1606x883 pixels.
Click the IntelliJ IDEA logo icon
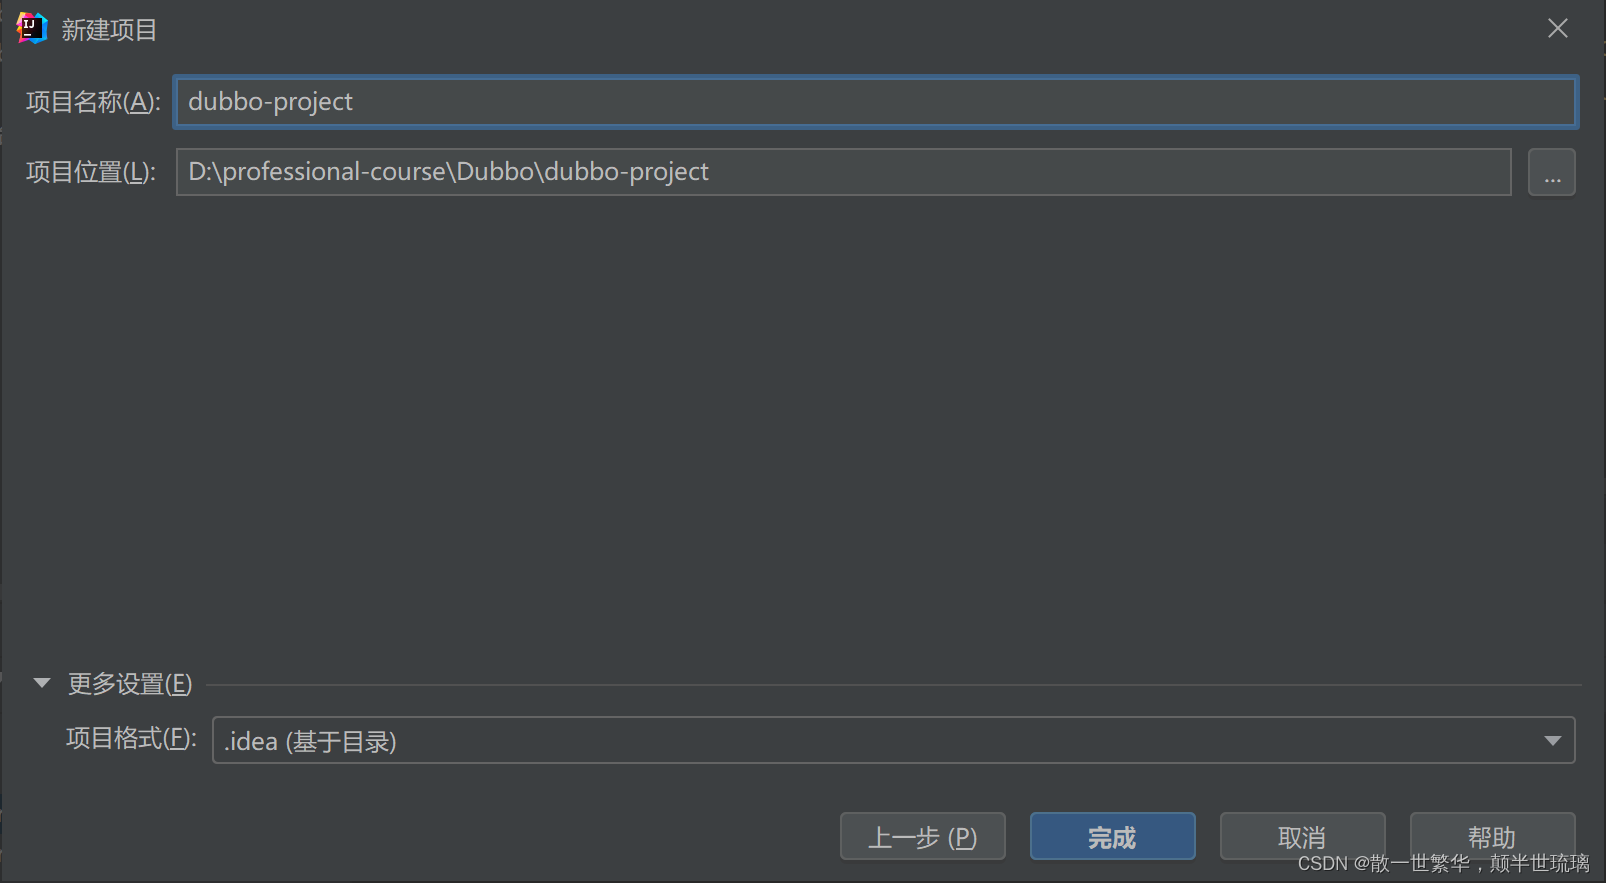(x=32, y=29)
